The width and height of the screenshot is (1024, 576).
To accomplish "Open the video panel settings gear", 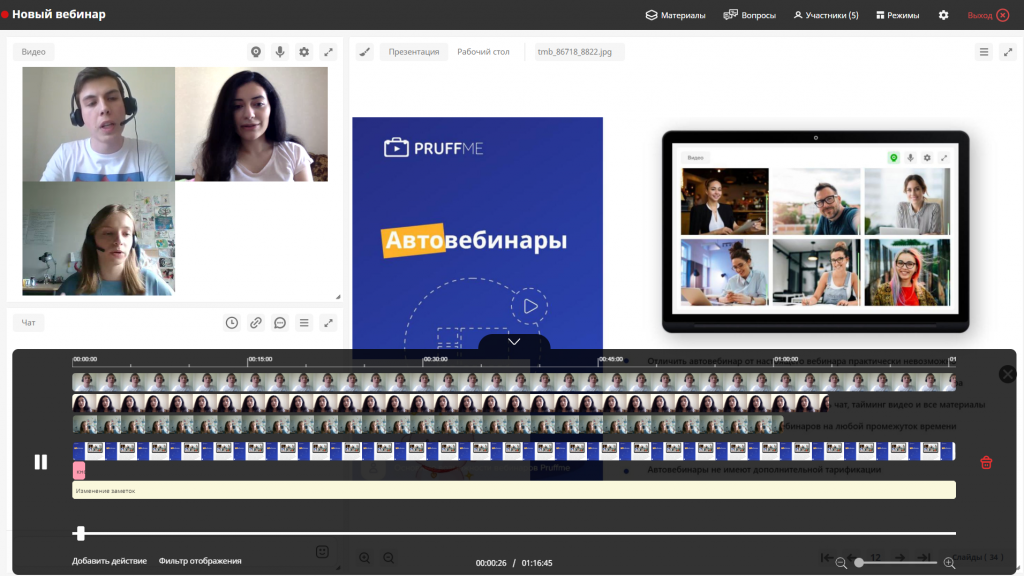I will (x=304, y=51).
